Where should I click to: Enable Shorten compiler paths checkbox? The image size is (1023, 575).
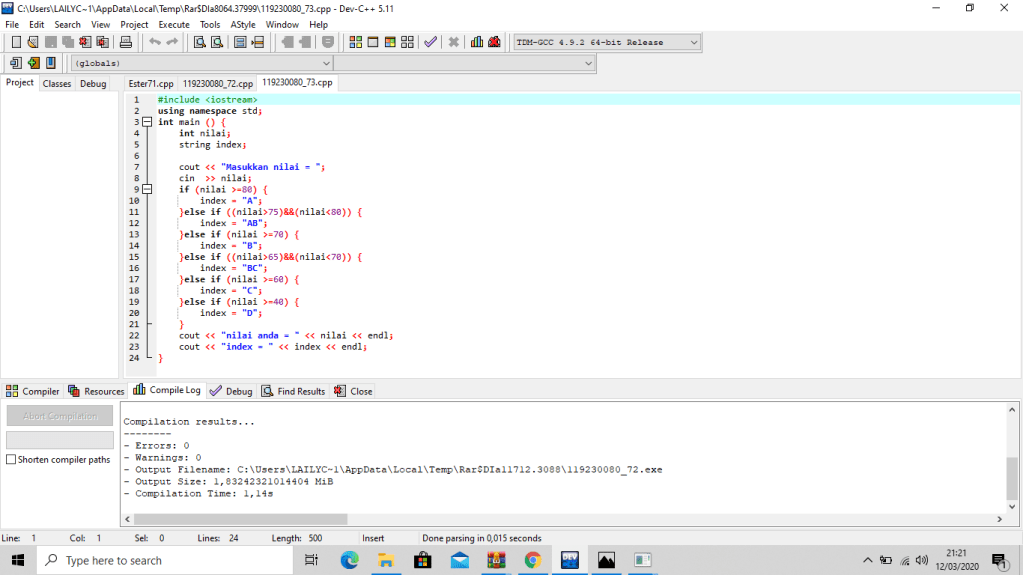pyautogui.click(x=11, y=460)
